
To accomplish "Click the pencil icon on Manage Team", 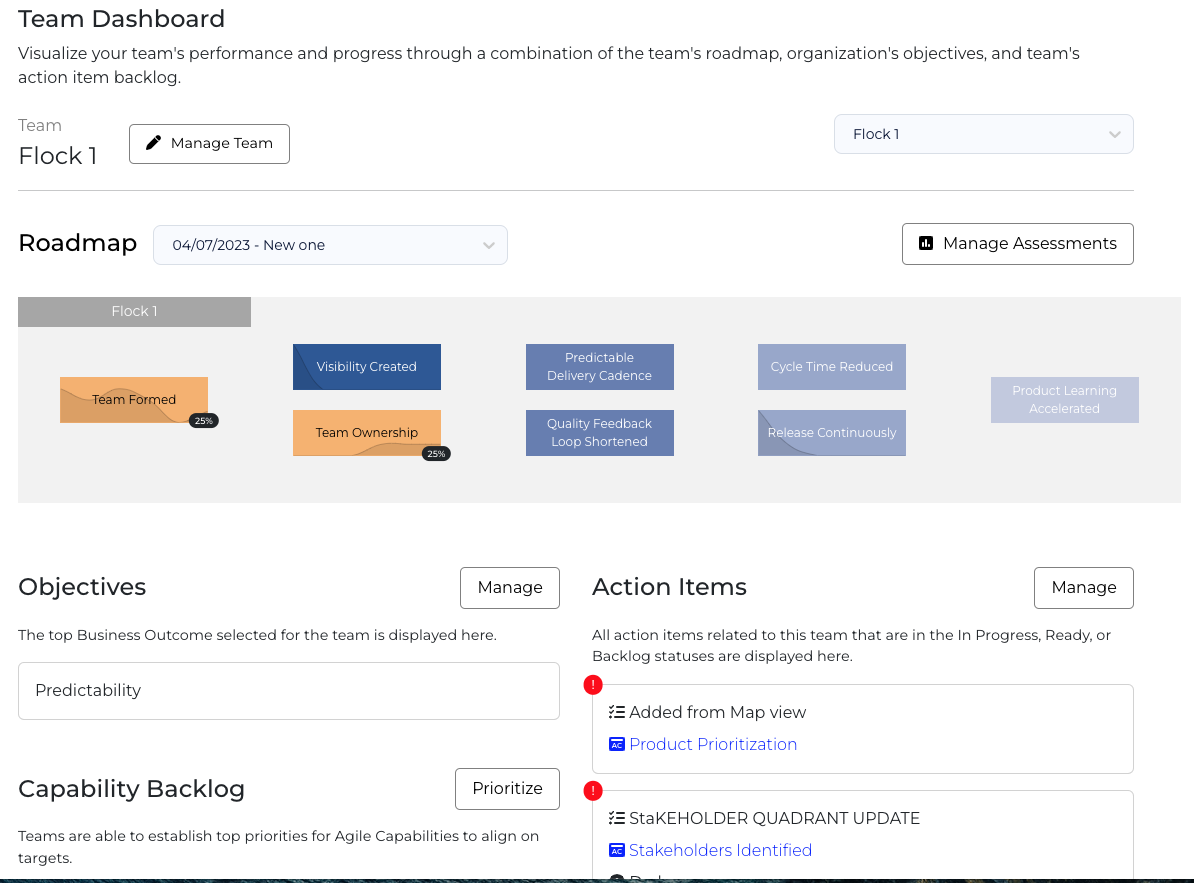I will coord(153,143).
